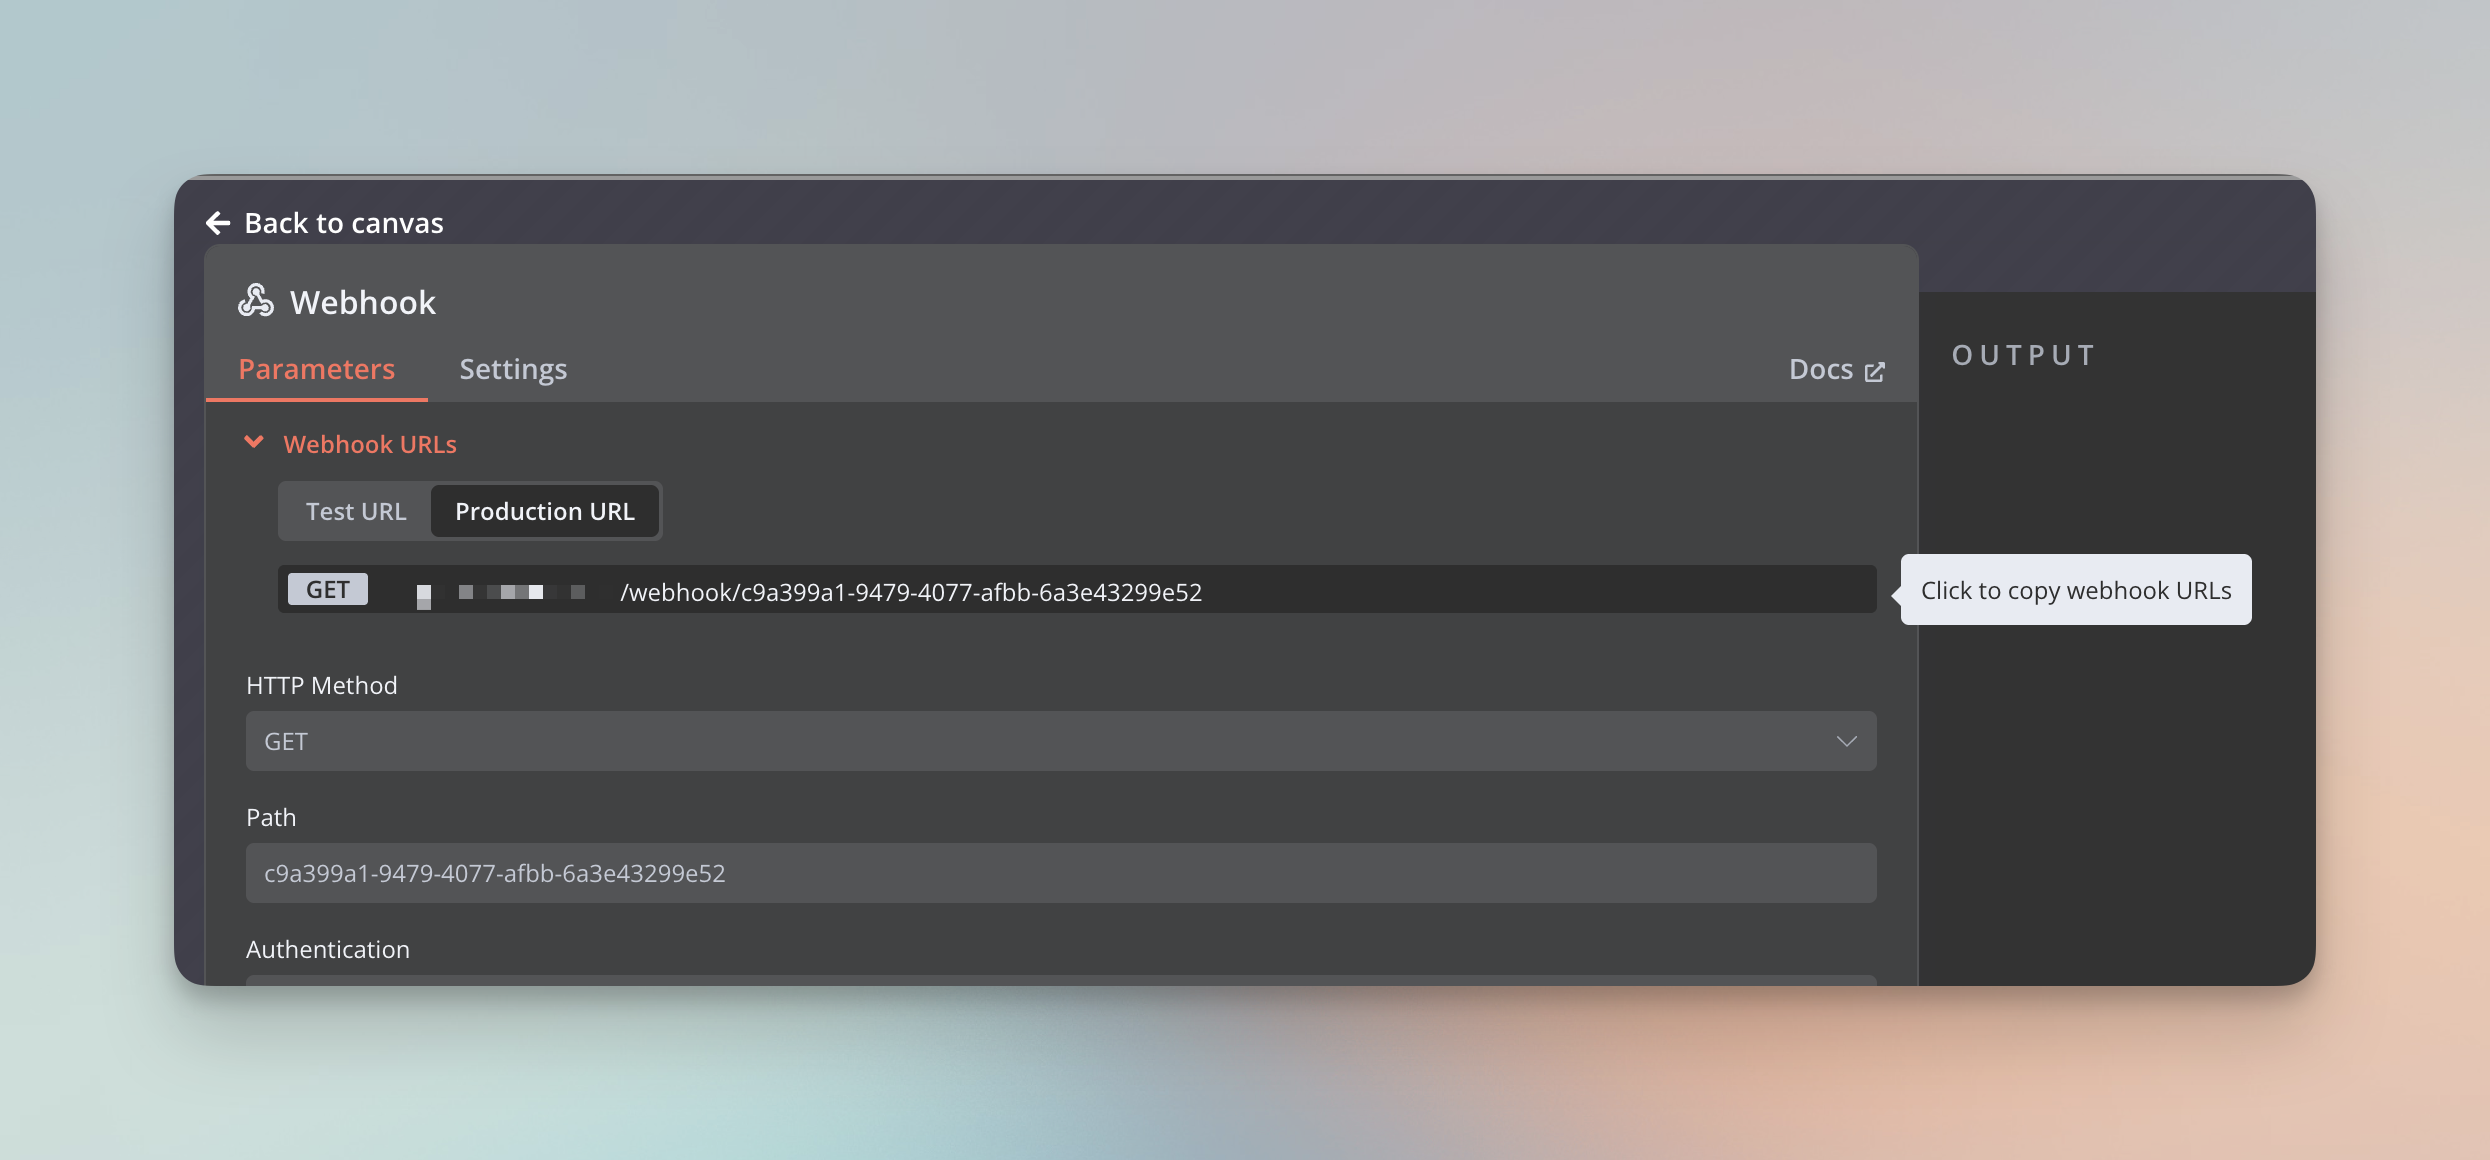This screenshot has width=2490, height=1160.
Task: Click the Authentication label
Action: (x=328, y=949)
